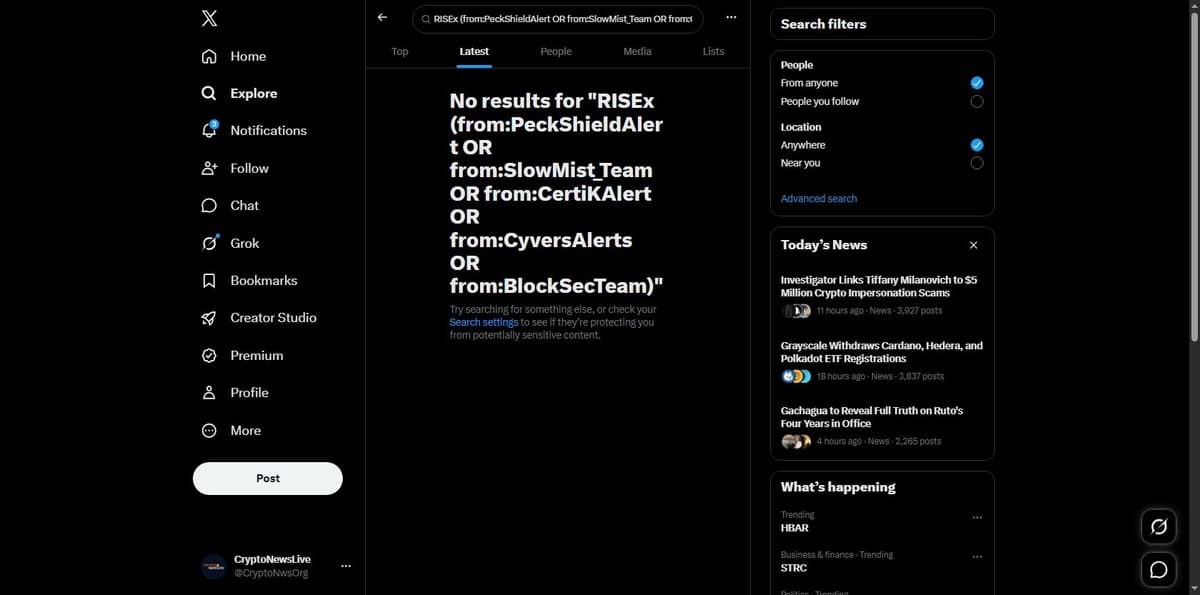Click avatars under Grayscale Withdraws story
1200x595 pixels.
pyautogui.click(x=797, y=376)
